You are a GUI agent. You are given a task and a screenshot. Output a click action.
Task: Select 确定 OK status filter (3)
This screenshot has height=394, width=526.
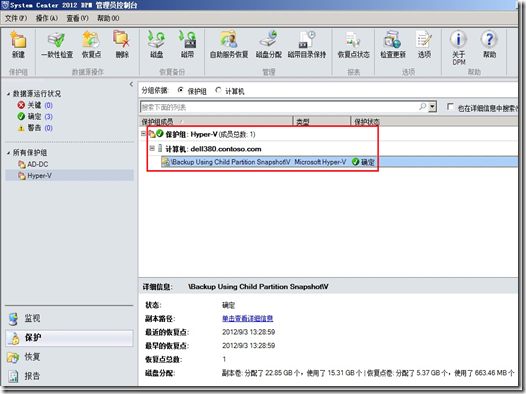pos(35,116)
